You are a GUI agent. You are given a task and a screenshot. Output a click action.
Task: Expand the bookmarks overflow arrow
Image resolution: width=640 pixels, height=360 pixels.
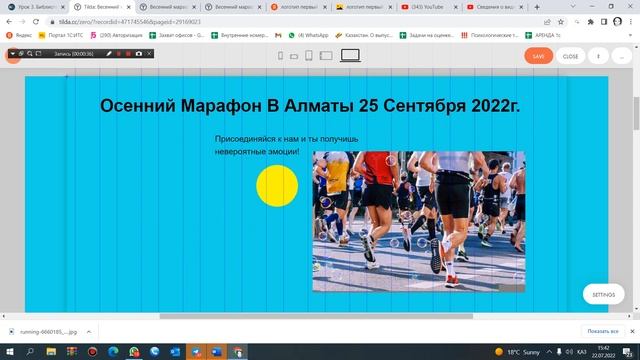coord(630,36)
